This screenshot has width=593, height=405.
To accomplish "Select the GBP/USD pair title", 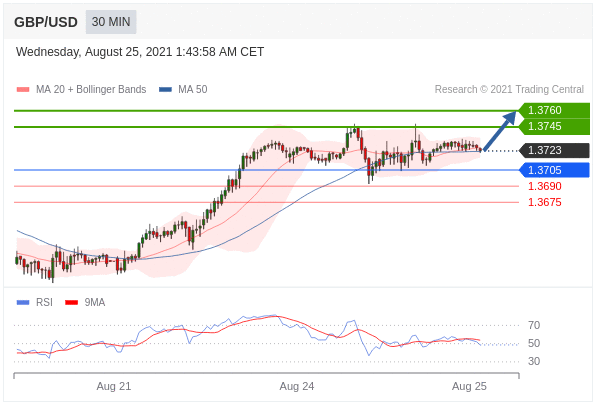I will point(46,22).
